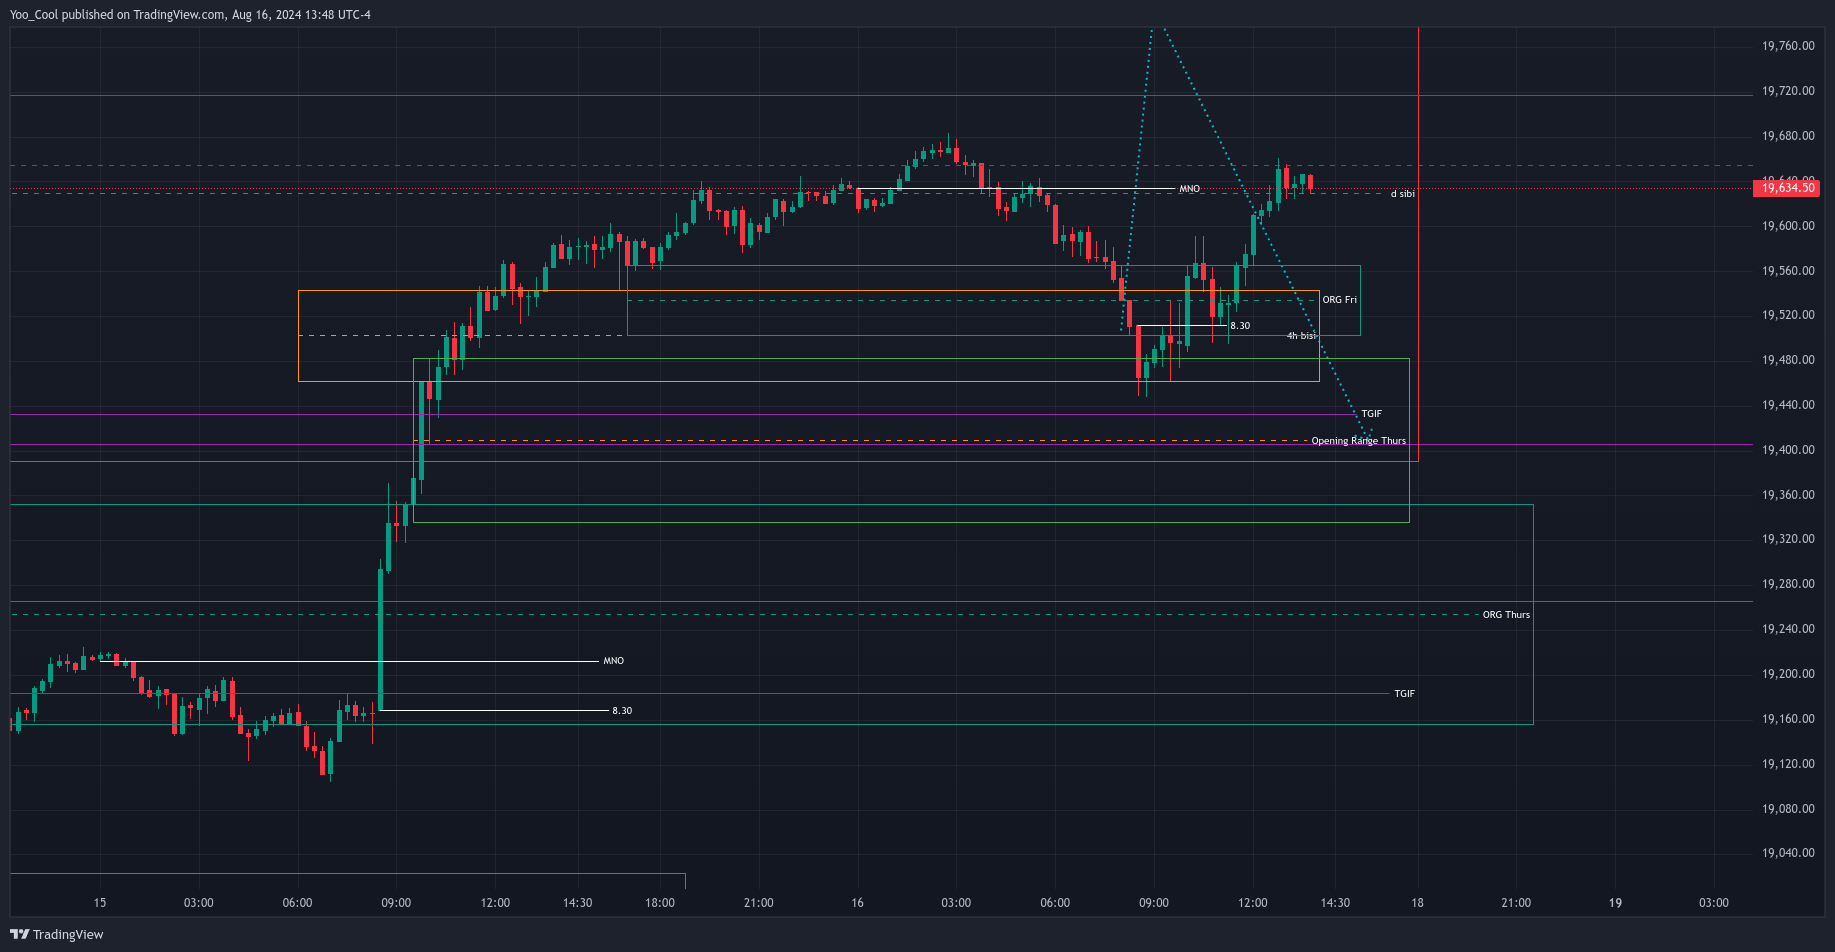Click the 19,120.00 price axis label
1835x952 pixels.
pyautogui.click(x=1788, y=764)
